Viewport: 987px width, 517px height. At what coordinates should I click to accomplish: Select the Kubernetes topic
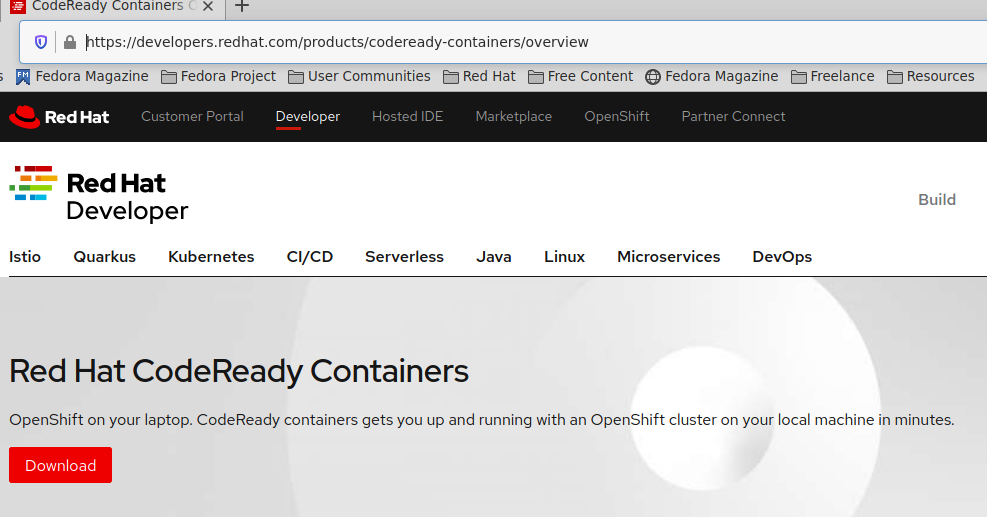[211, 257]
